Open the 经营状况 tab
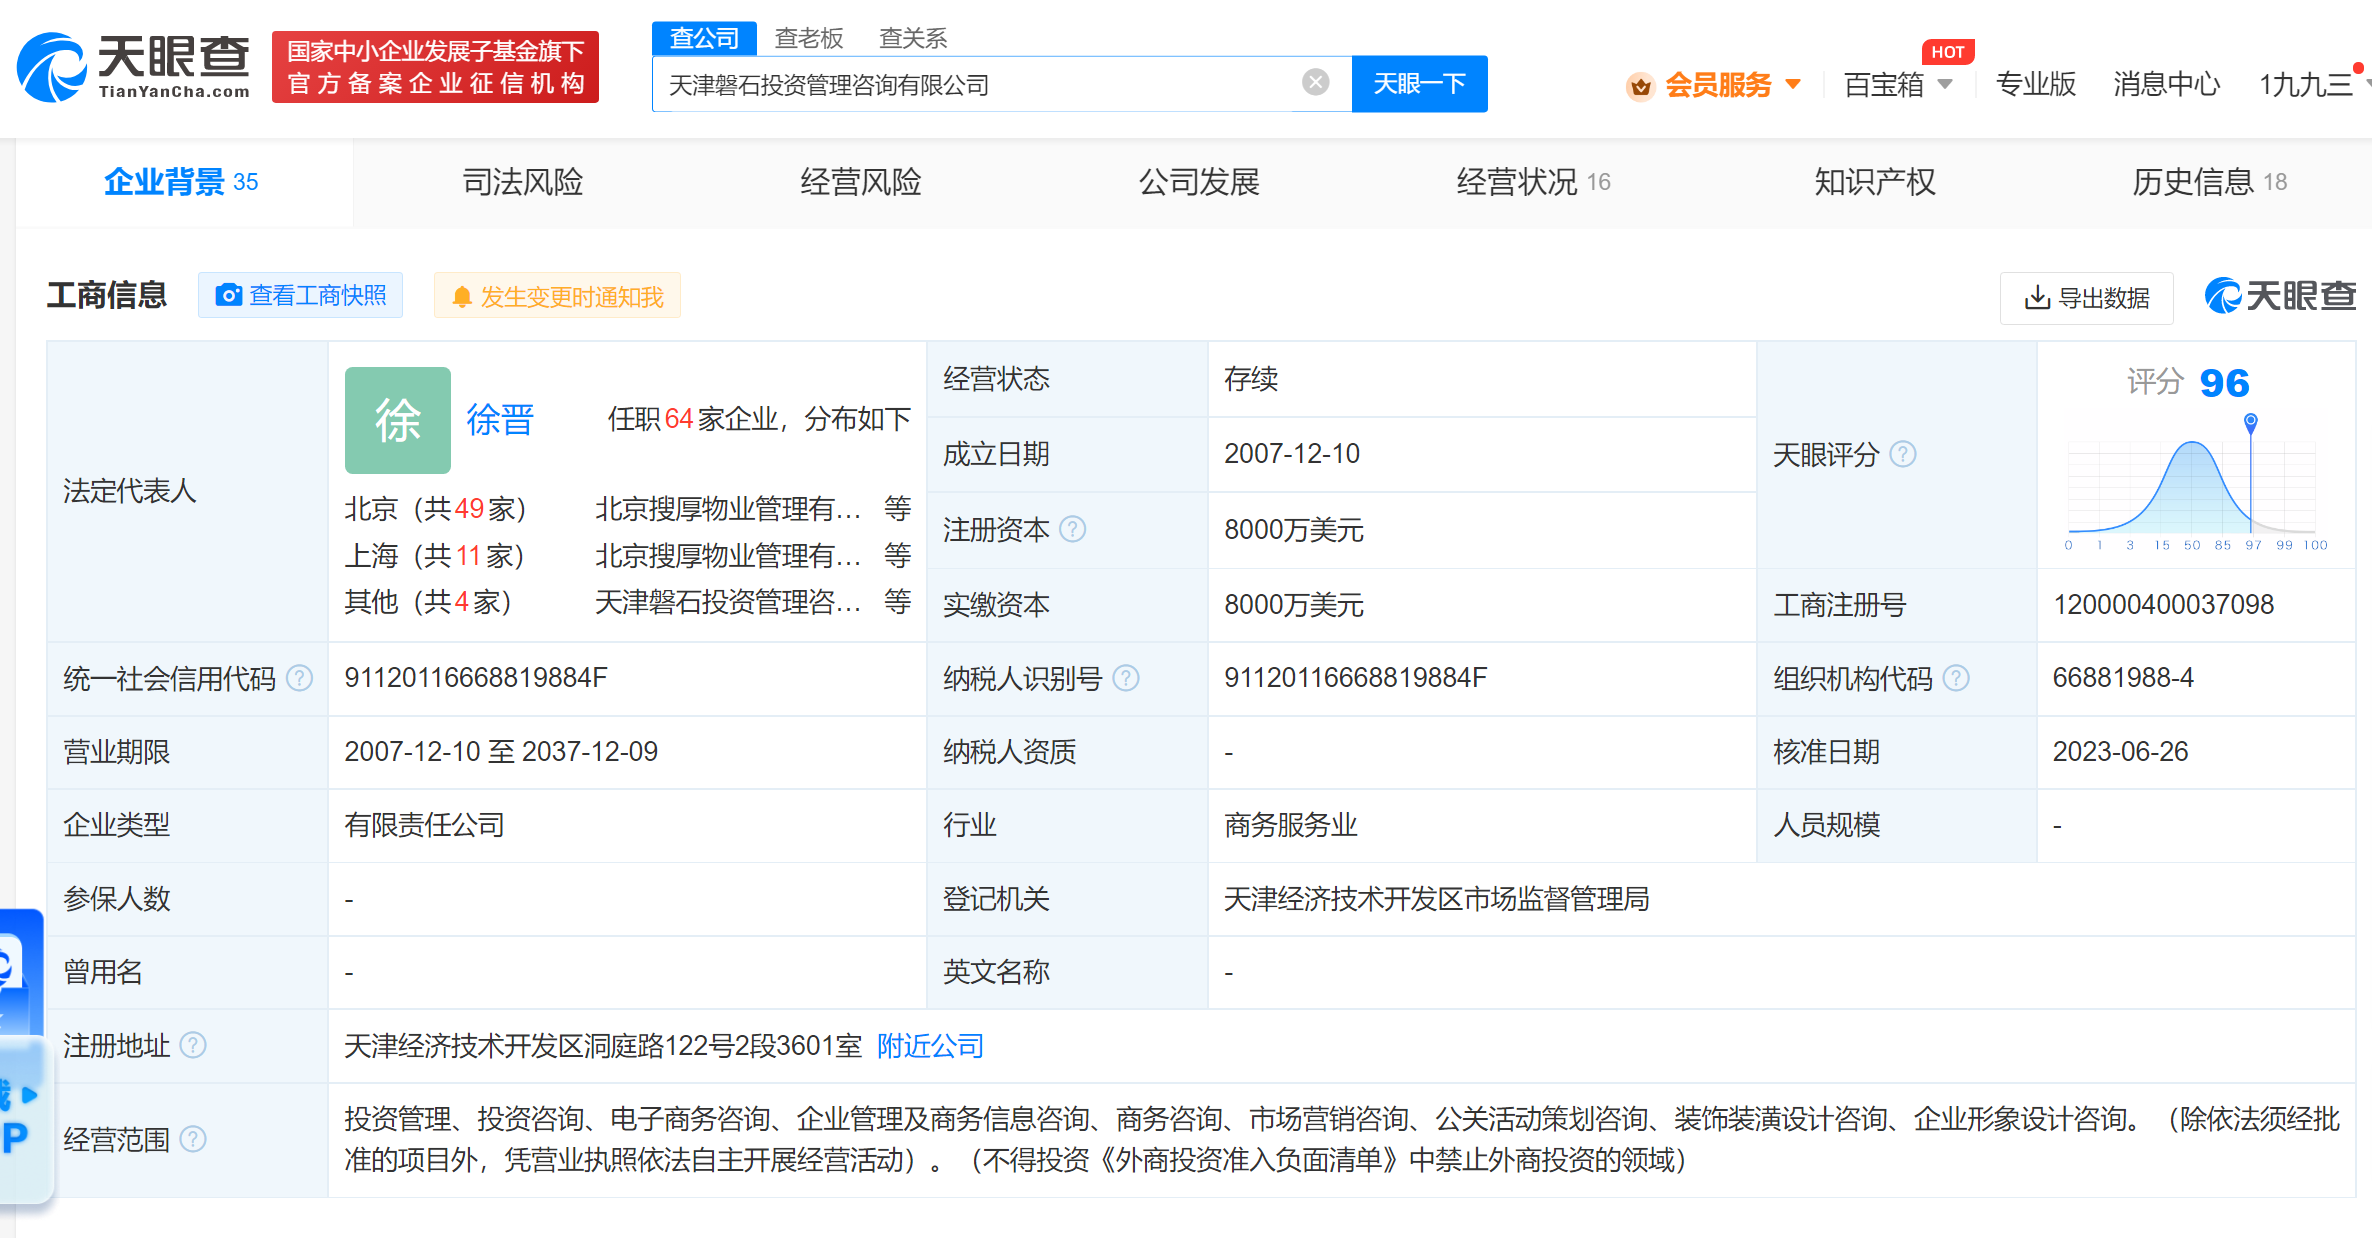 1533,182
